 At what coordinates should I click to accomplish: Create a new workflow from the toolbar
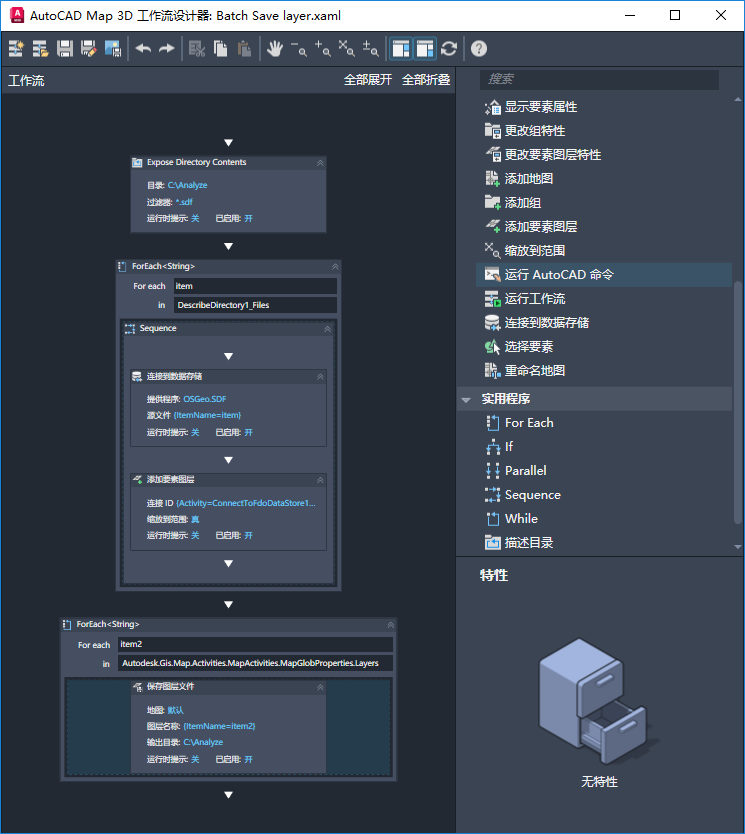pos(16,49)
